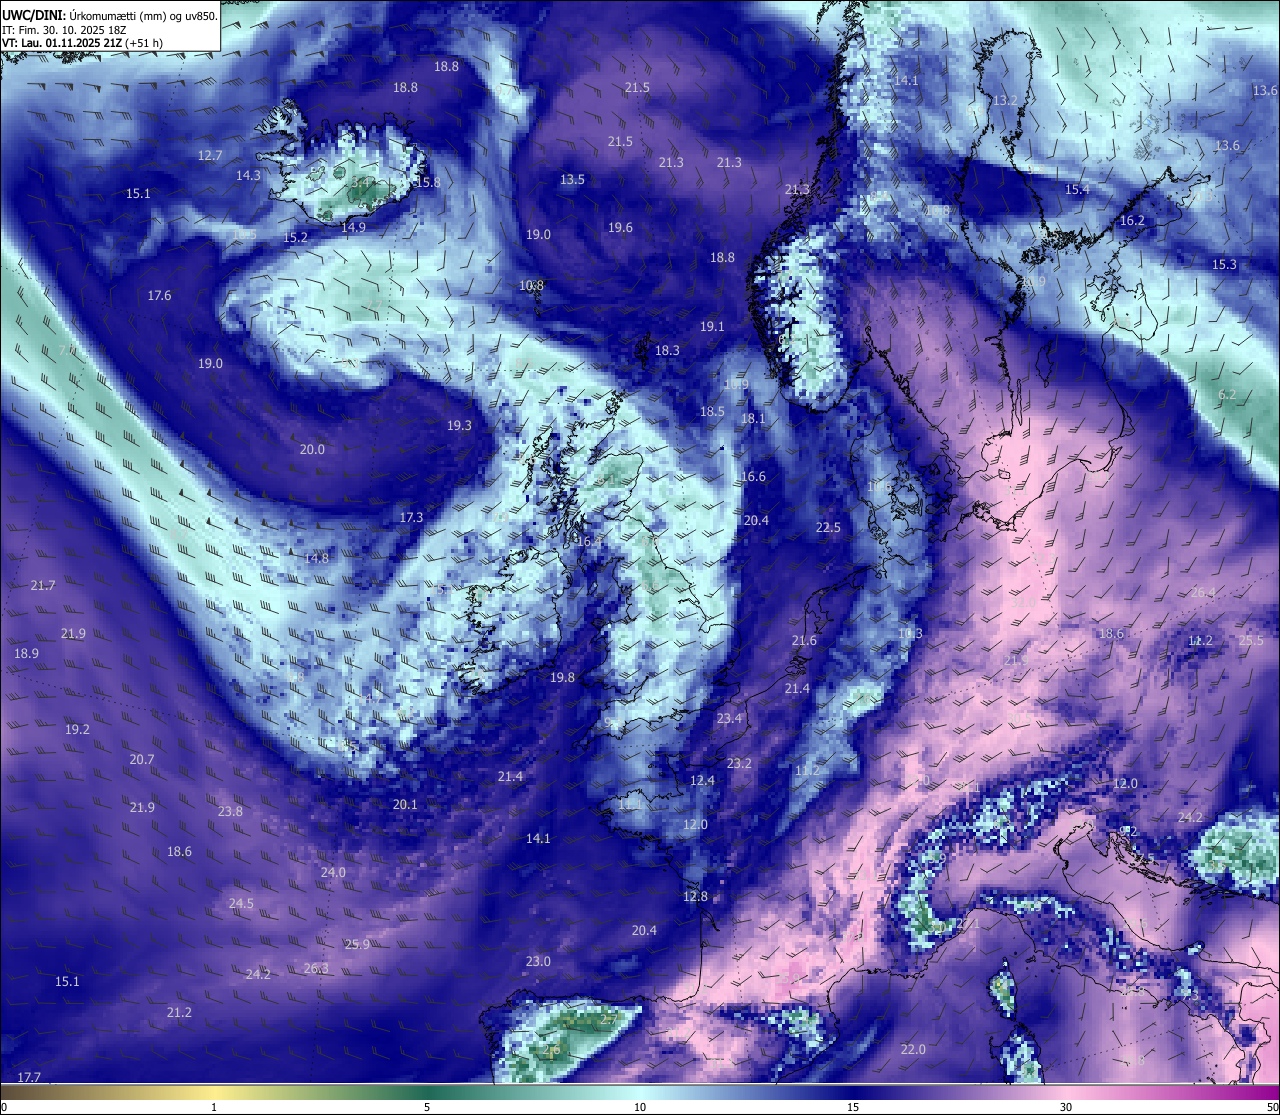This screenshot has width=1280, height=1115.
Task: Click the 19.8 value south of Ireland
Action: pos(562,677)
